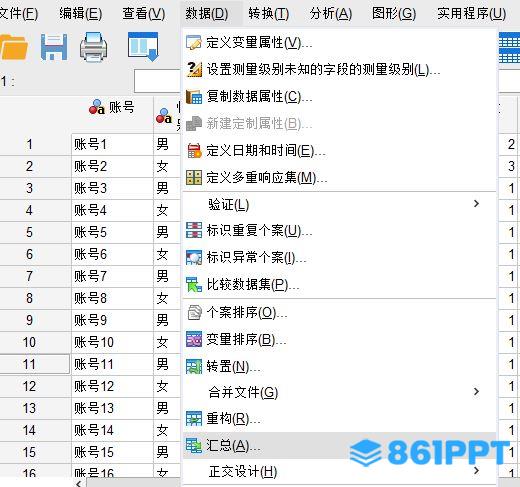Open the 转换(T) menu
Image resolution: width=520 pixels, height=487 pixels.
click(269, 14)
